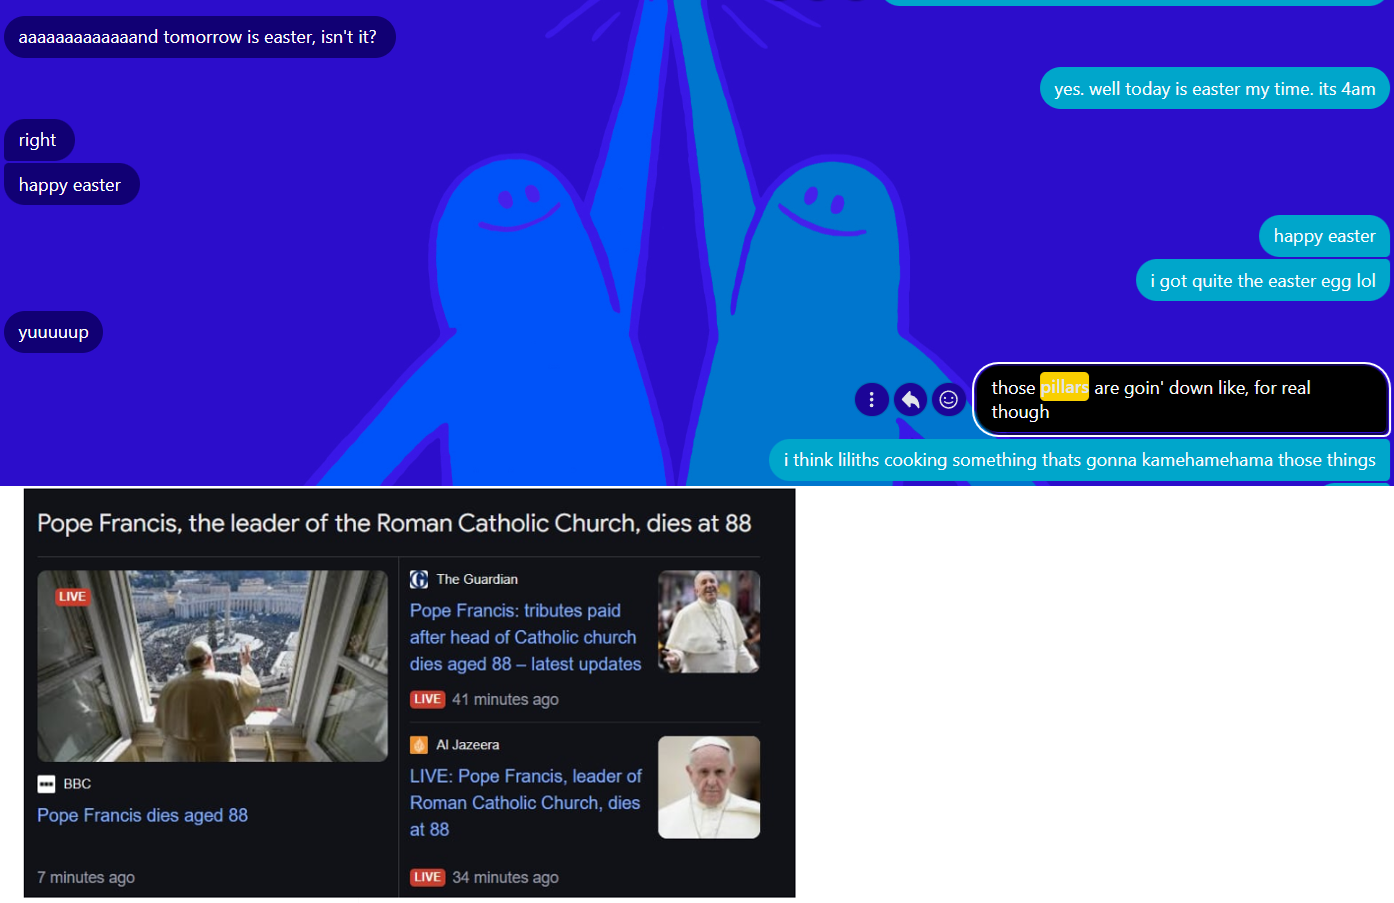Click the '7 minutes ago' timestamp
Image resolution: width=1394 pixels, height=903 pixels.
click(x=86, y=877)
